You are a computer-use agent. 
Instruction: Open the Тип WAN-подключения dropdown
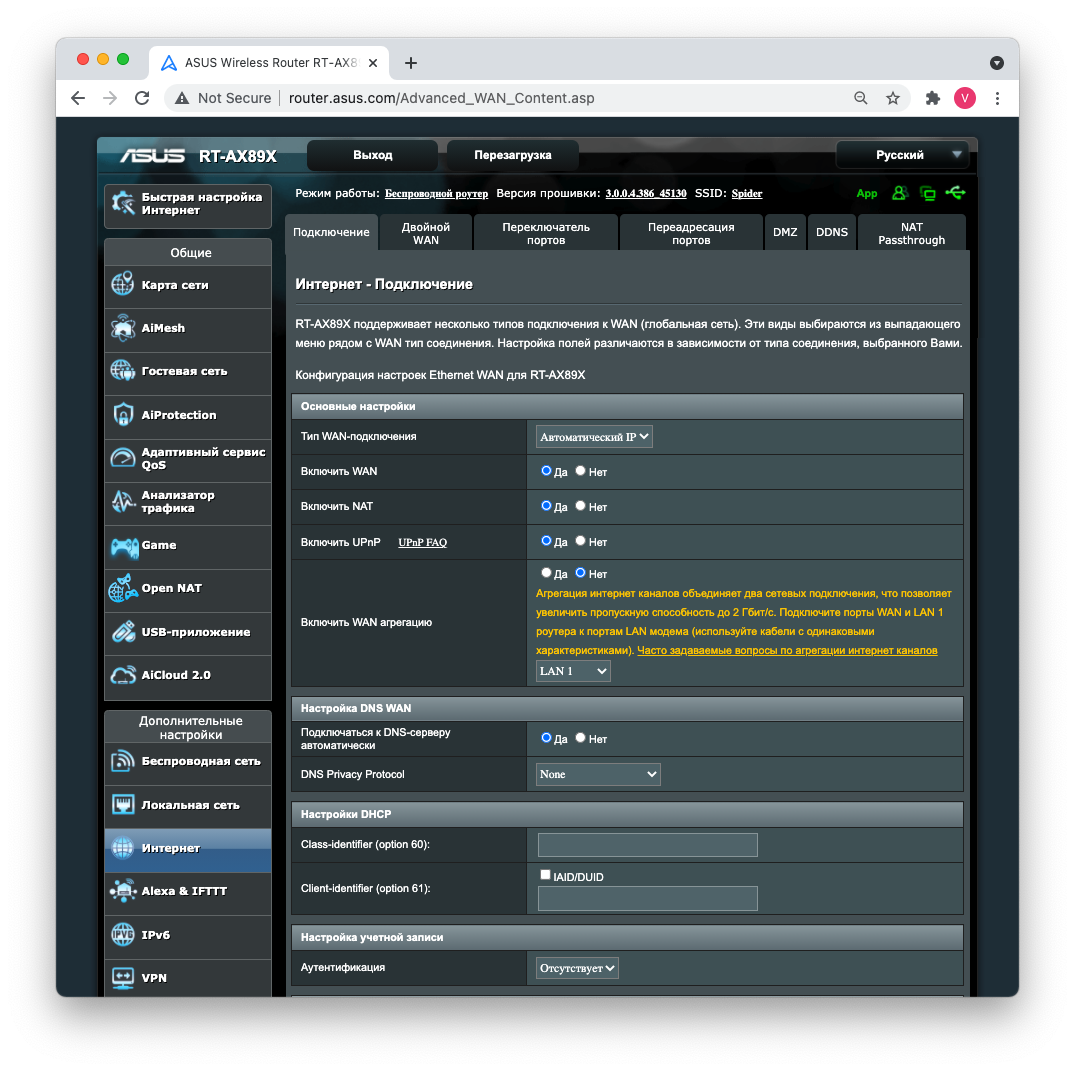pyautogui.click(x=594, y=437)
